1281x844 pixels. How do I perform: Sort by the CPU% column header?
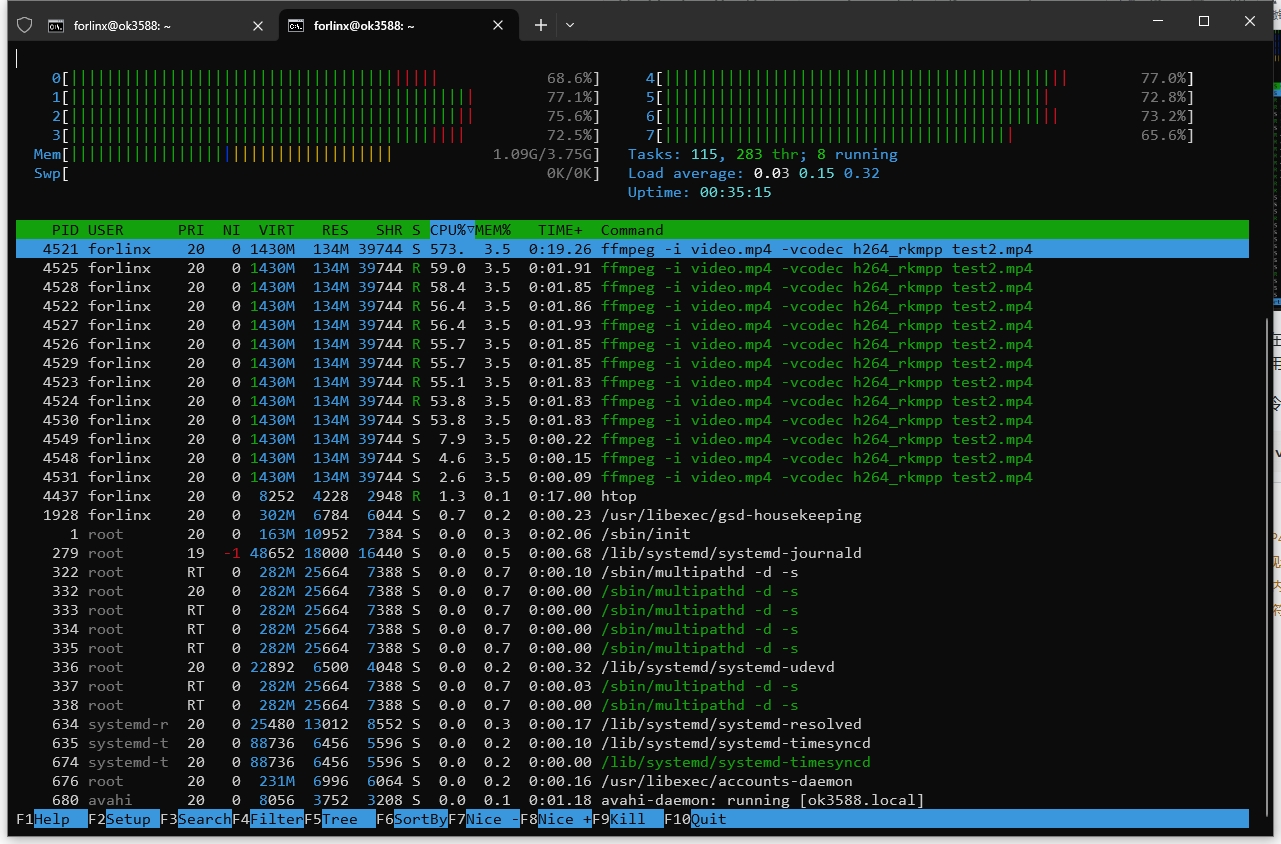tap(451, 230)
